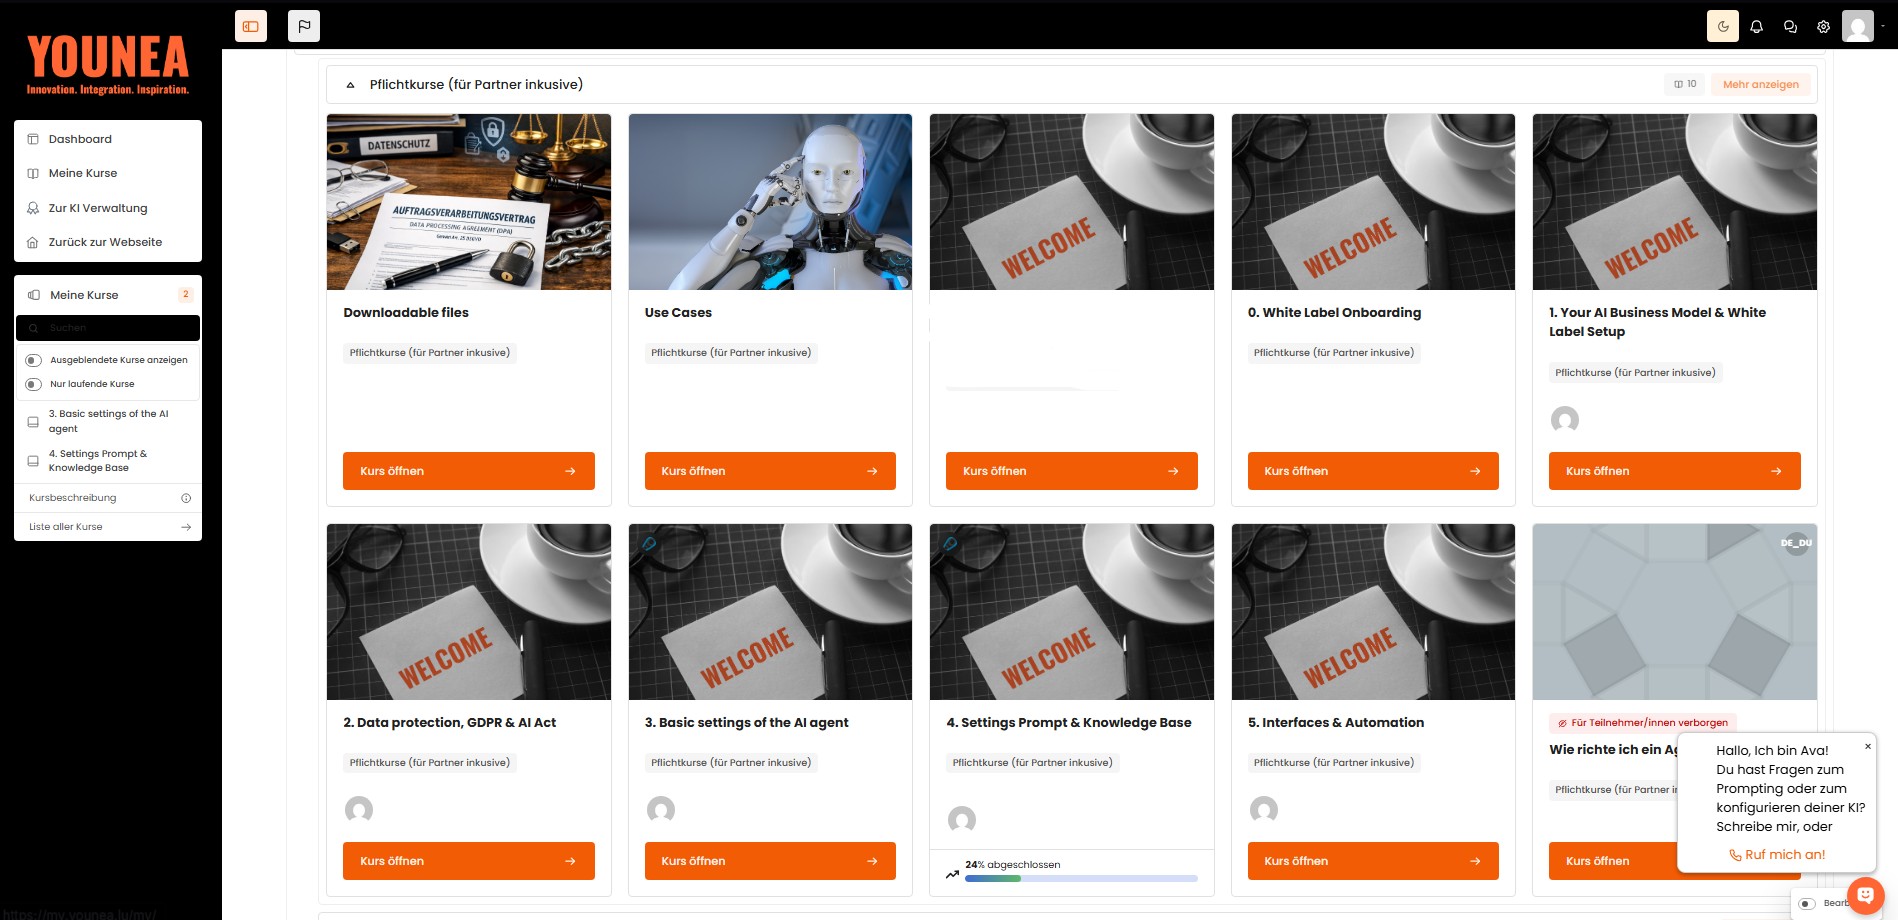
Task: Open notifications bell icon
Action: tap(1756, 27)
